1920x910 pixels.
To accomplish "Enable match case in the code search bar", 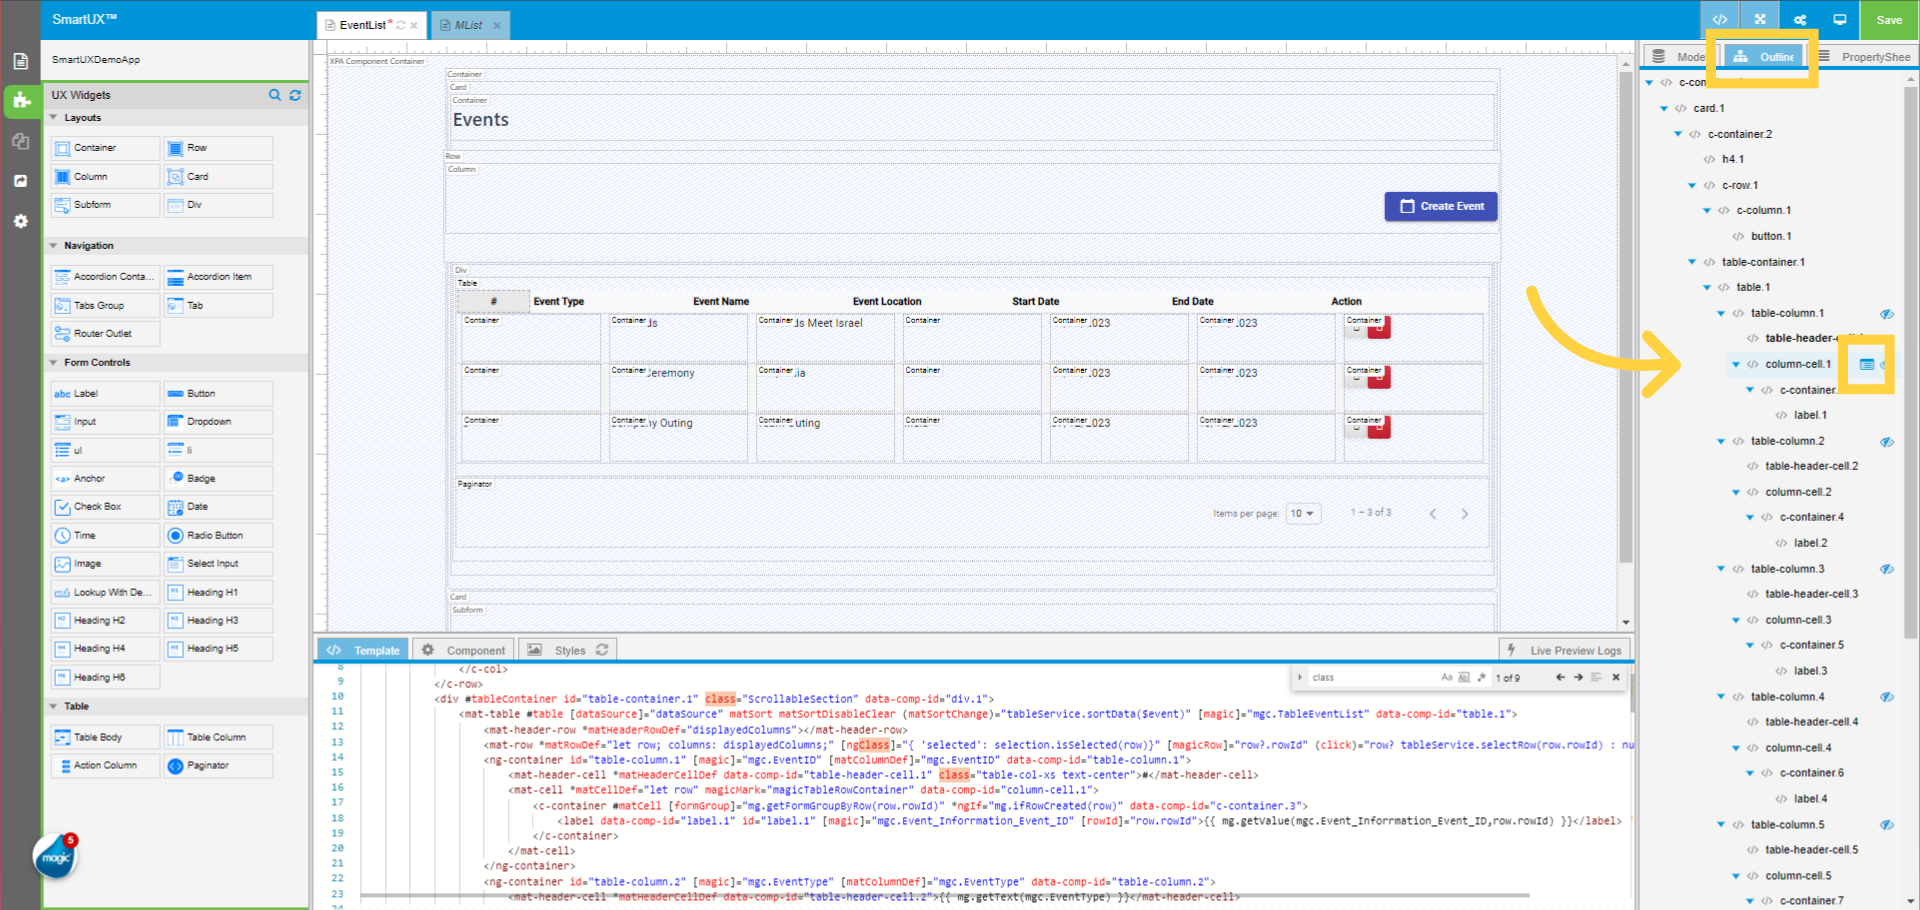I will point(1449,677).
